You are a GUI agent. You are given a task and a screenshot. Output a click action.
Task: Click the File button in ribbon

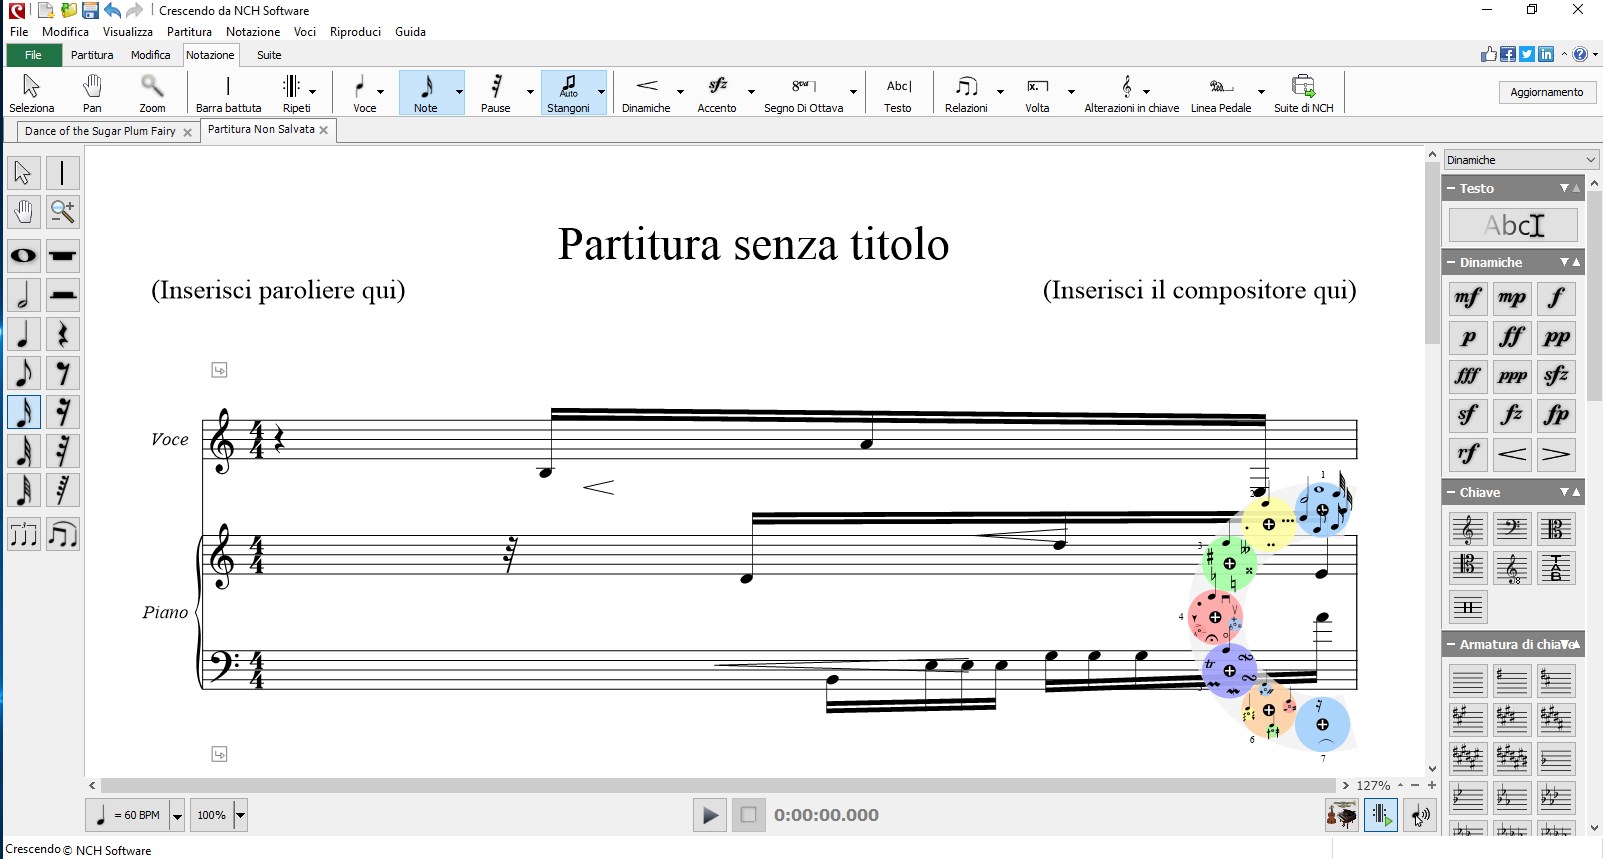33,55
